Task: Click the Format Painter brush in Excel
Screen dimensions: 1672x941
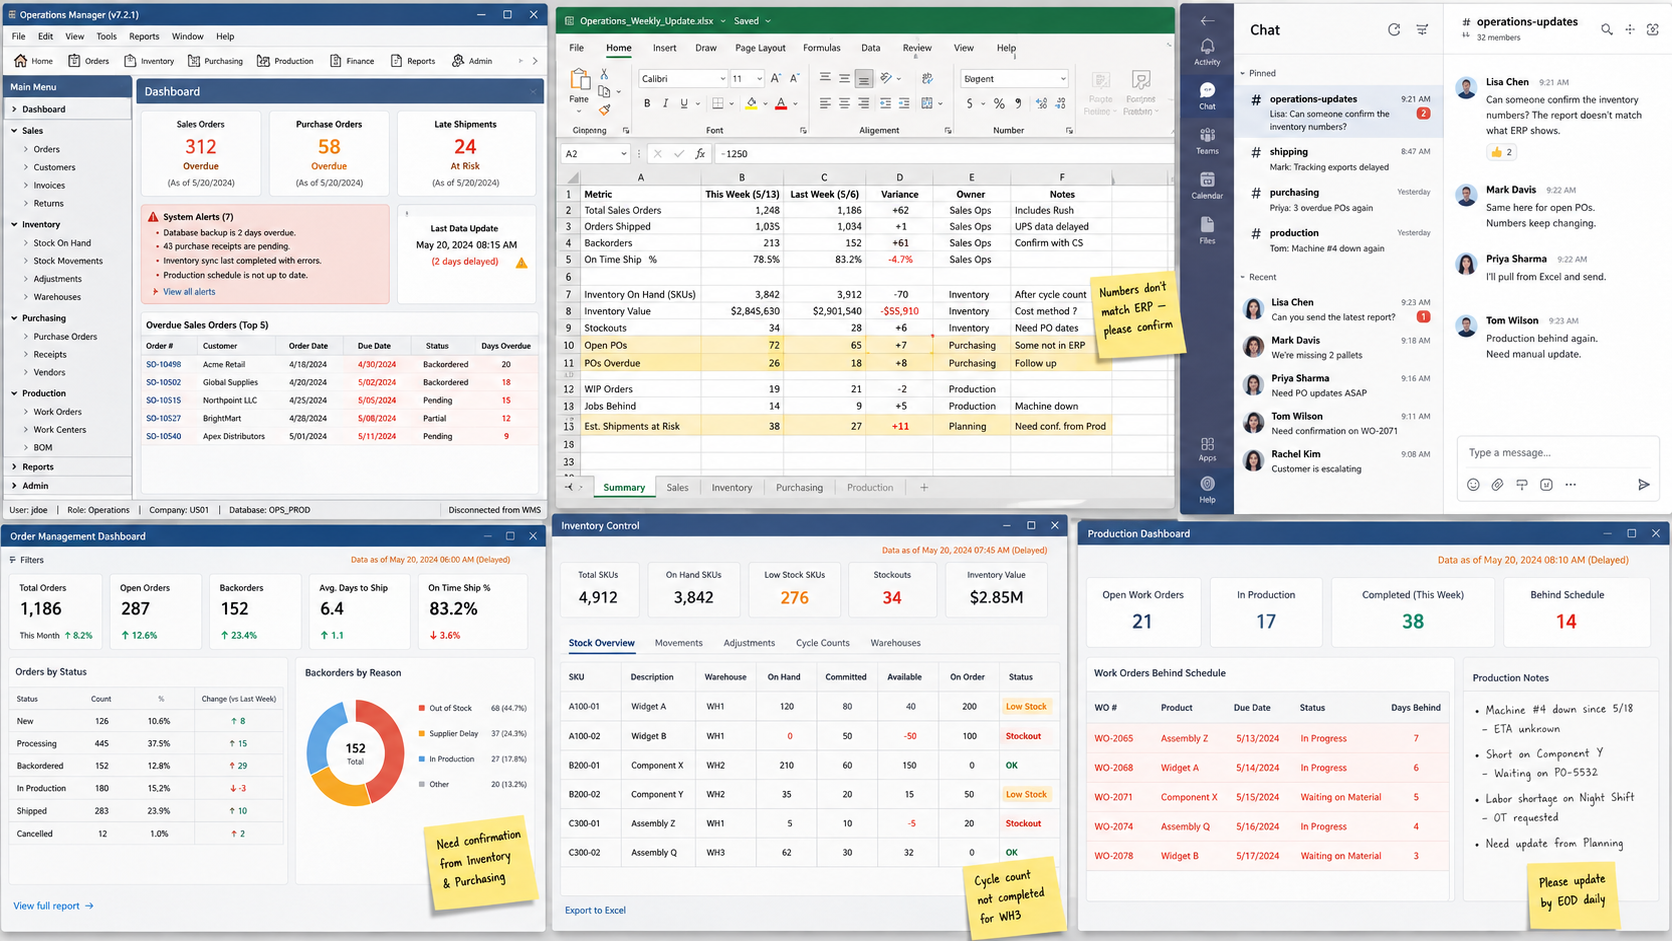Action: pyautogui.click(x=604, y=109)
